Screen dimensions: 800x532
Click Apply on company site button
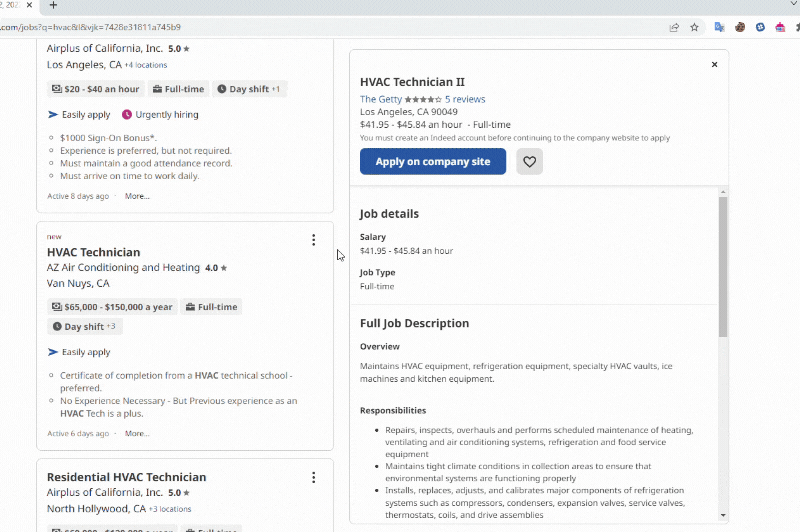[x=433, y=162]
